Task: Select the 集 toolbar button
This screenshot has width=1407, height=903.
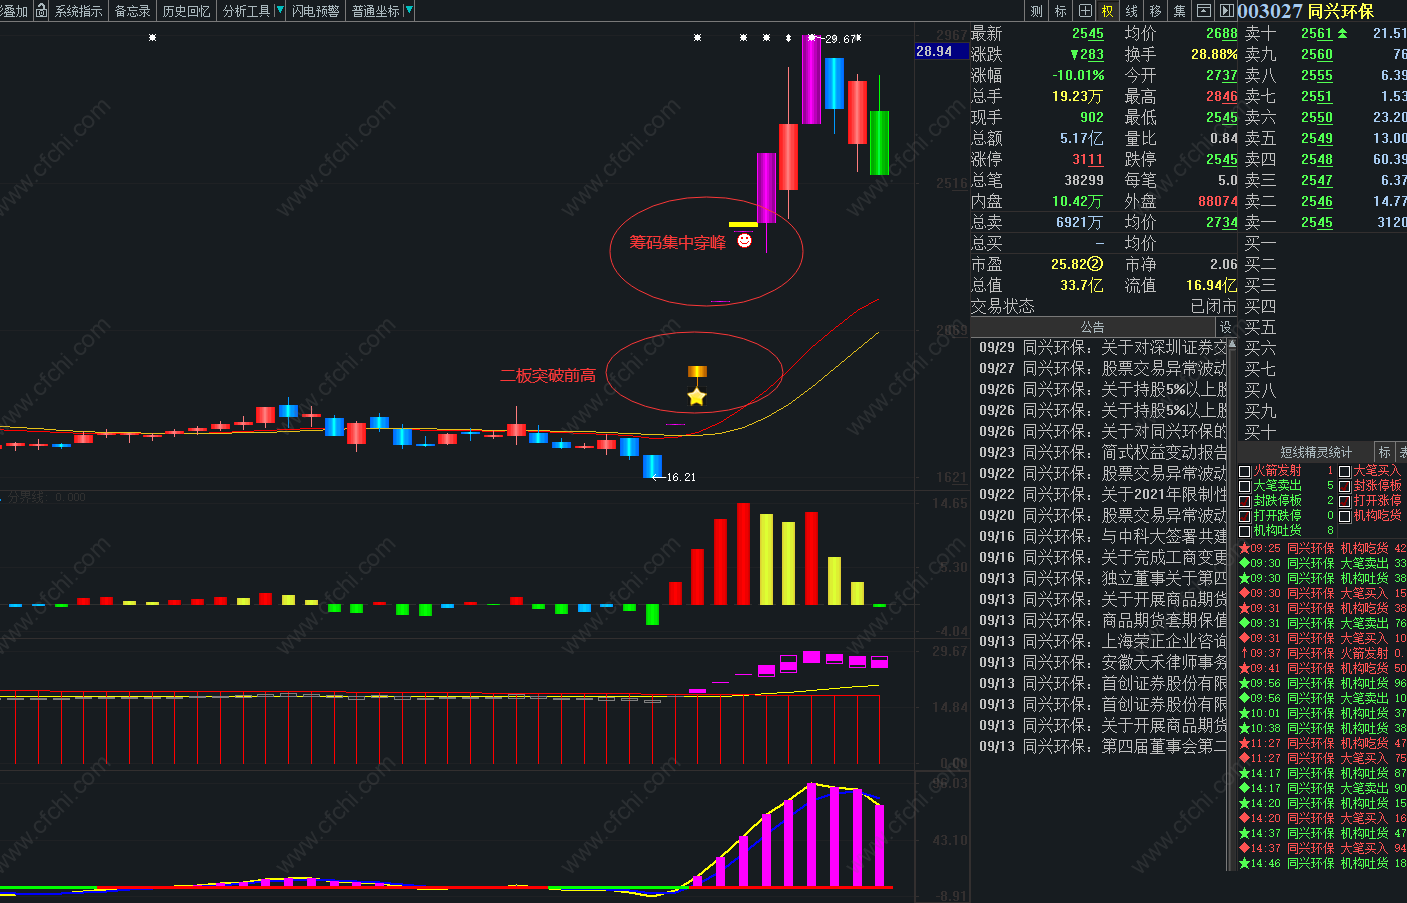Action: pyautogui.click(x=1180, y=11)
